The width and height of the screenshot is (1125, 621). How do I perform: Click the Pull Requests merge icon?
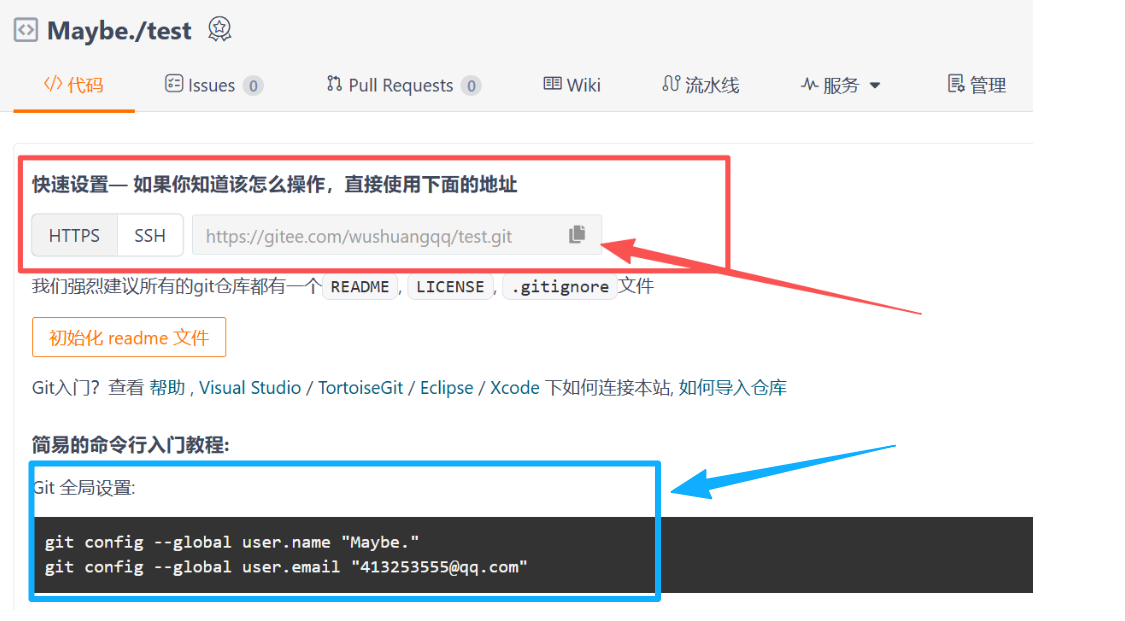334,84
